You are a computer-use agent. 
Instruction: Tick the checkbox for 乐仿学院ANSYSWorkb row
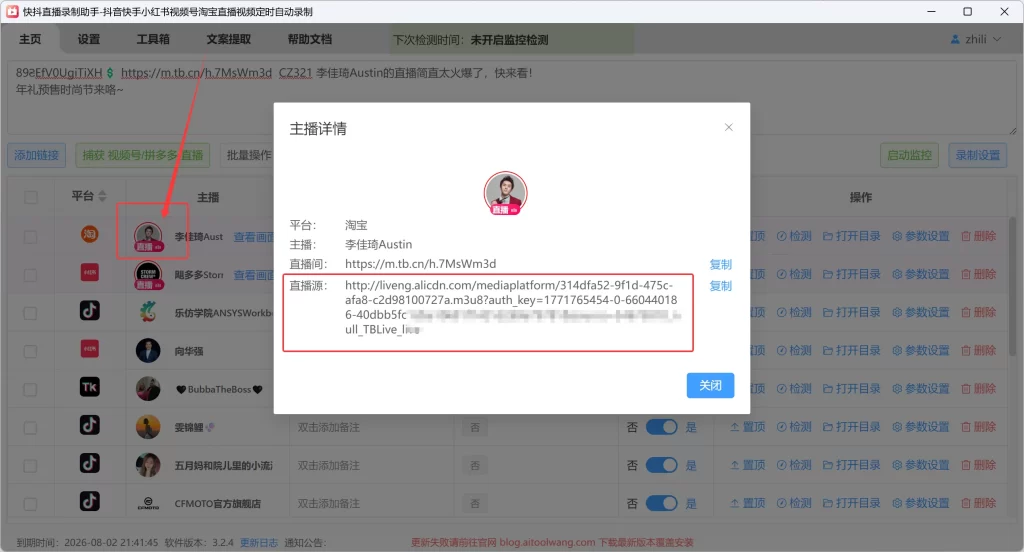[31, 313]
